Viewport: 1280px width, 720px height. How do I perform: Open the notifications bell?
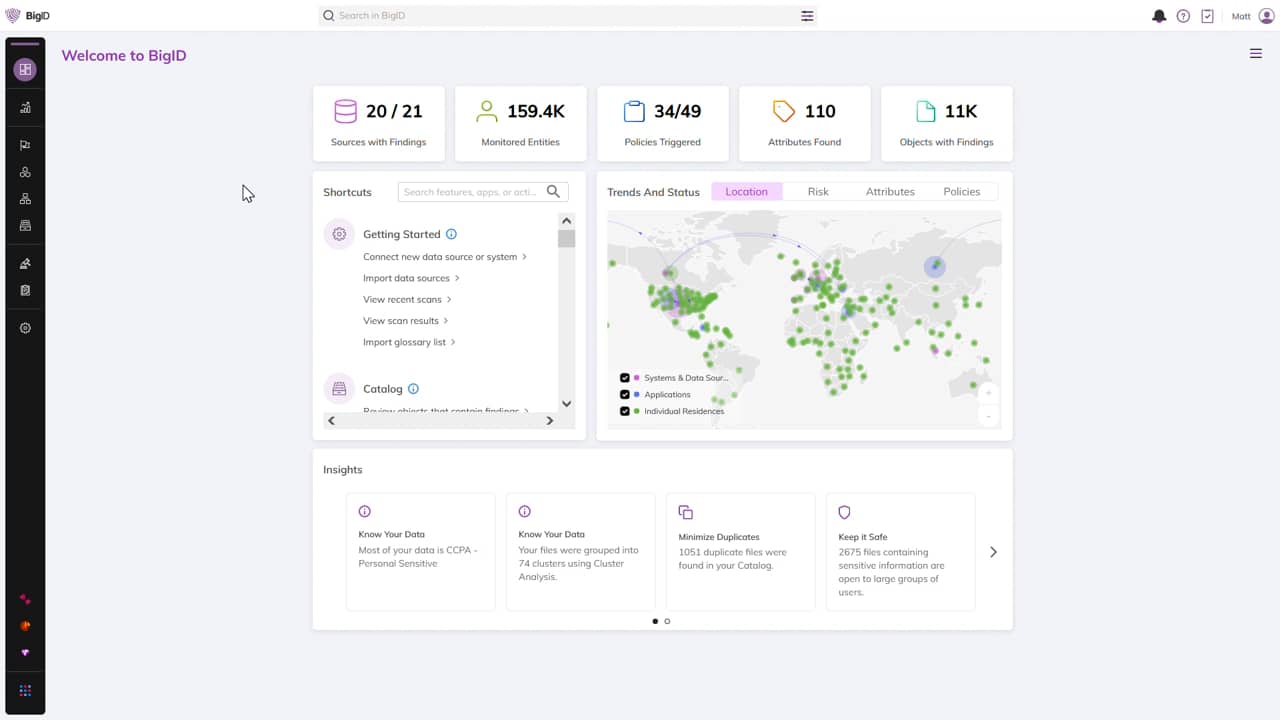click(x=1159, y=16)
